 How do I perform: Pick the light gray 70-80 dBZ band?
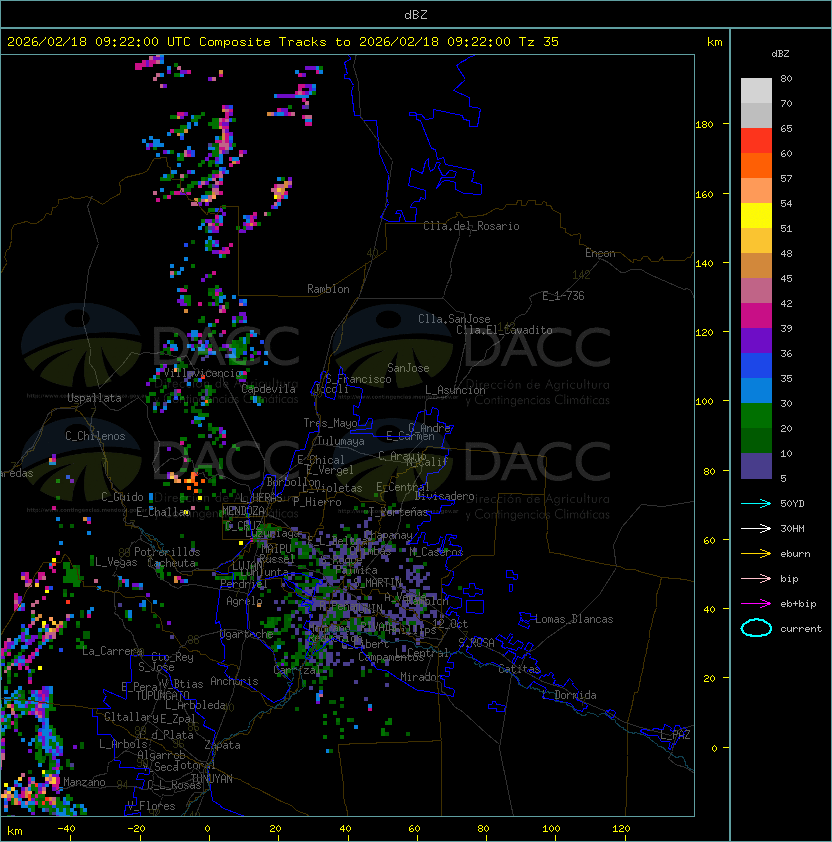click(x=756, y=91)
